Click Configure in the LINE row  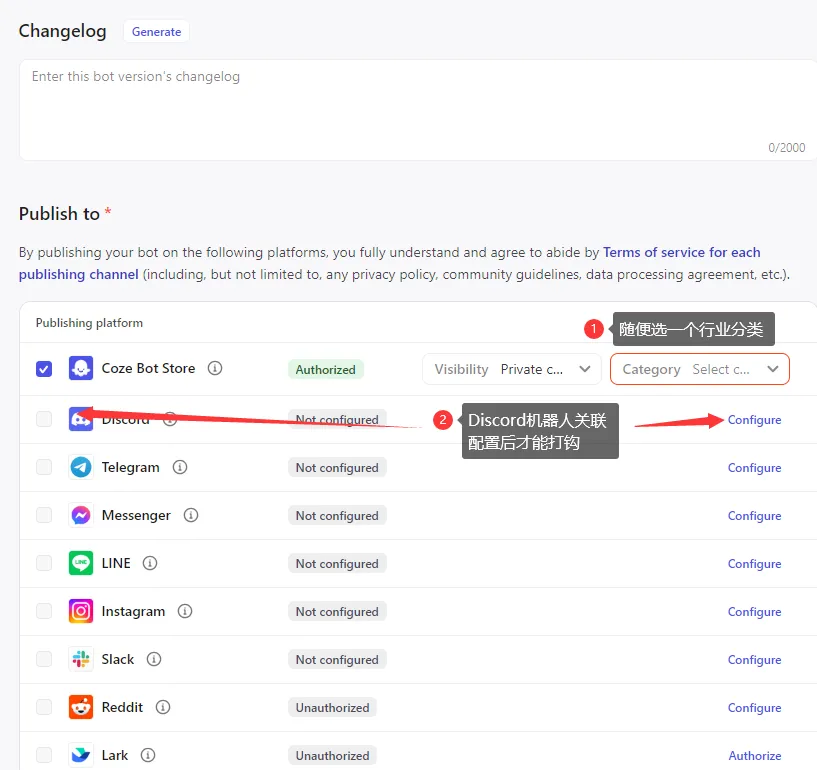[x=754, y=564]
